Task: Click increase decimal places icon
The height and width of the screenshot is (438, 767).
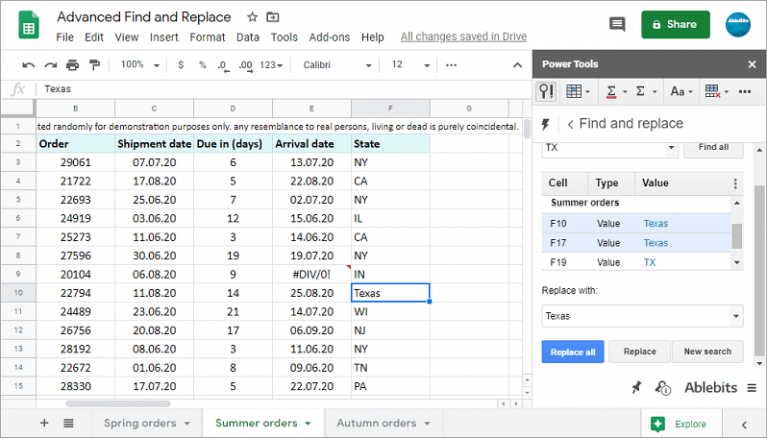Action: pyautogui.click(x=246, y=66)
